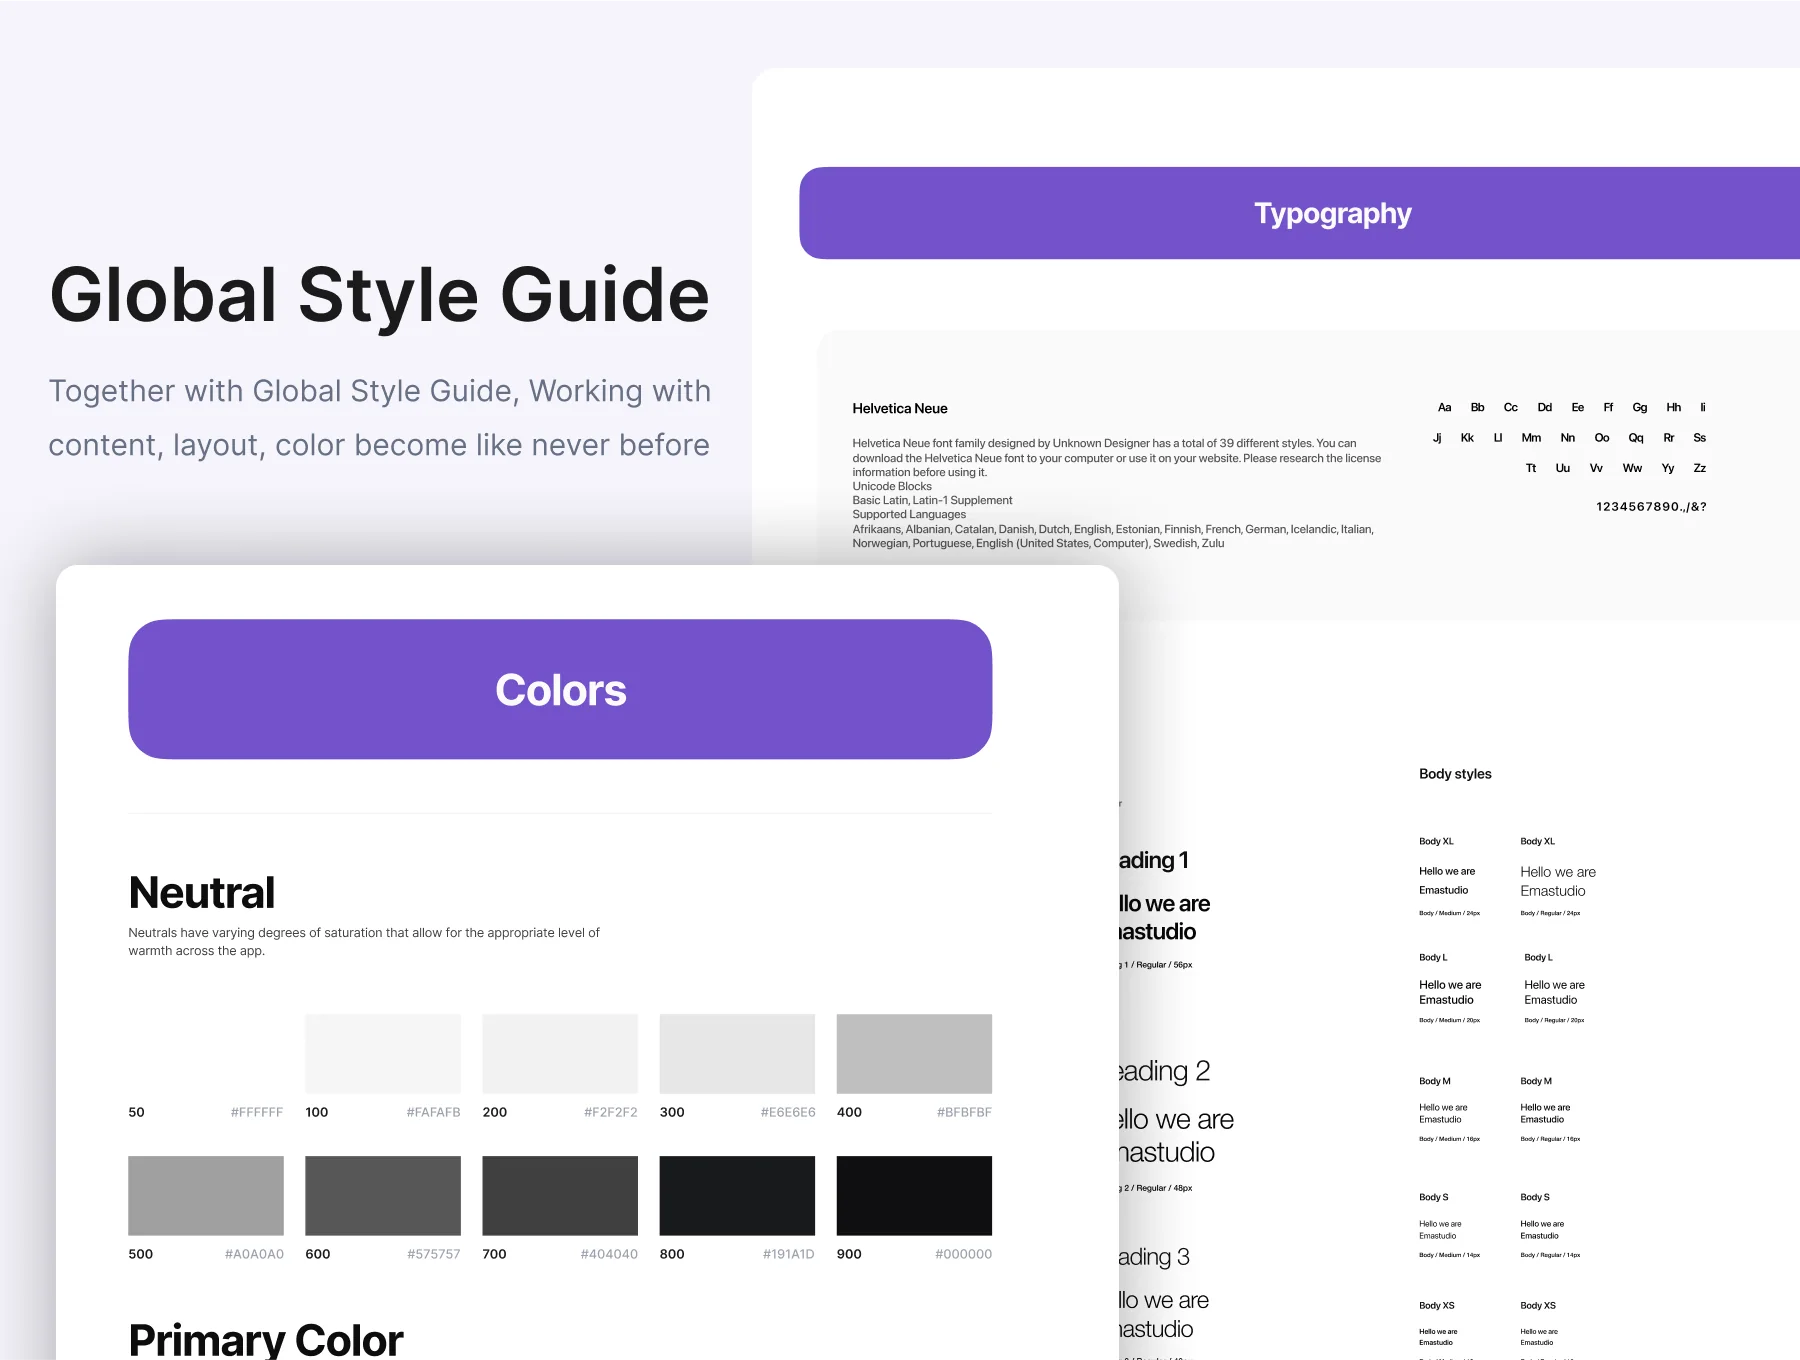The width and height of the screenshot is (1800, 1360).
Task: Click the "Qq" glyph sample
Action: click(x=1636, y=438)
